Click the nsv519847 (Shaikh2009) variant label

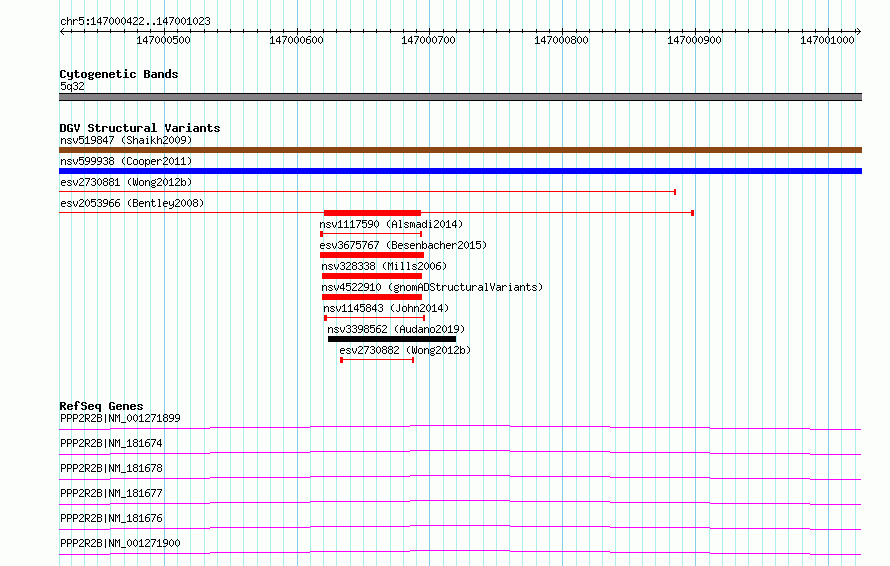[126, 140]
